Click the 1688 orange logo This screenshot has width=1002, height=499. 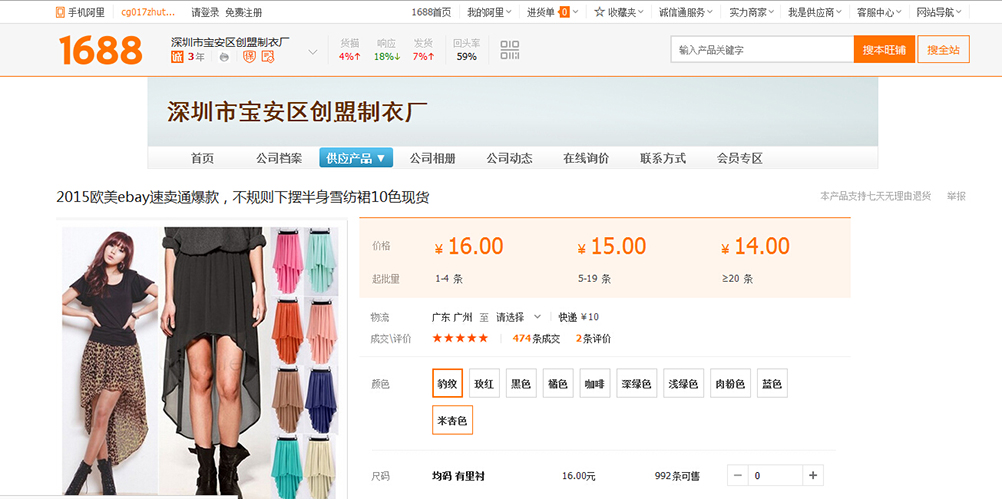100,50
